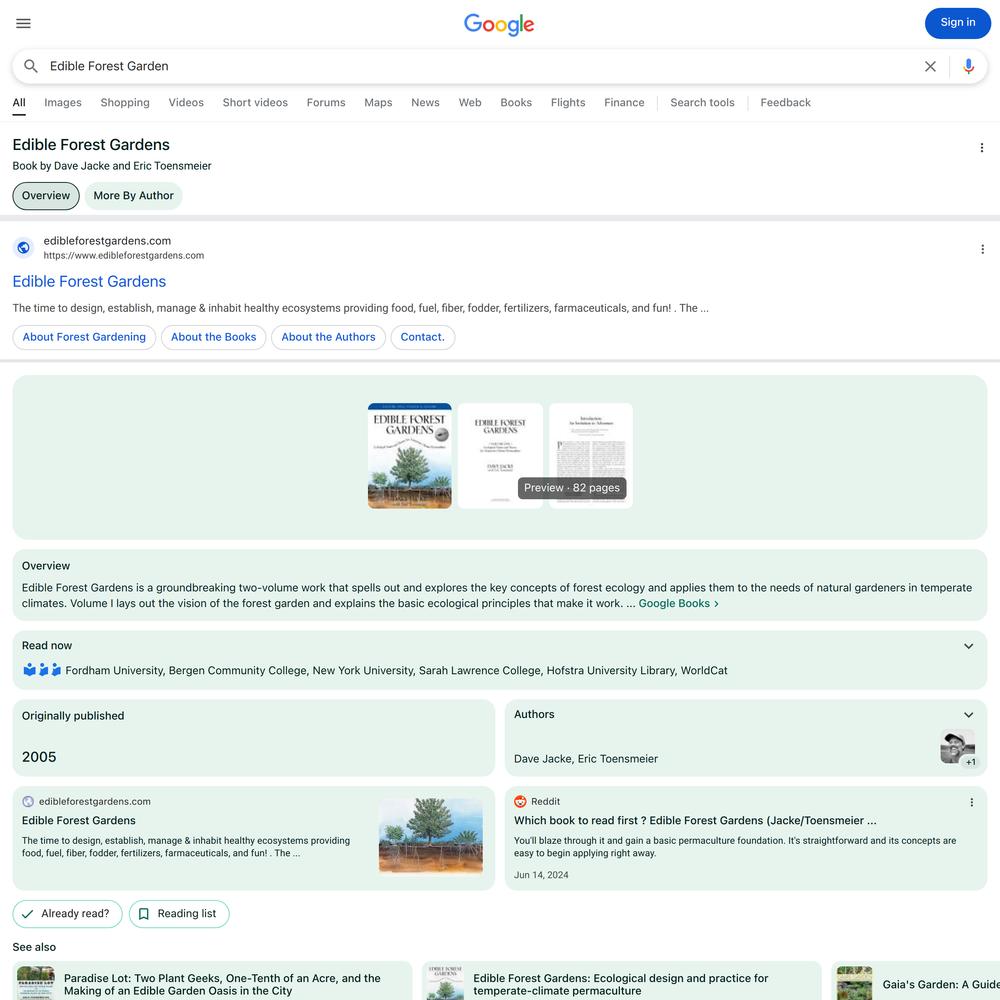
Task: Open more options for Edible Forest Gardens book panel
Action: pos(982,148)
